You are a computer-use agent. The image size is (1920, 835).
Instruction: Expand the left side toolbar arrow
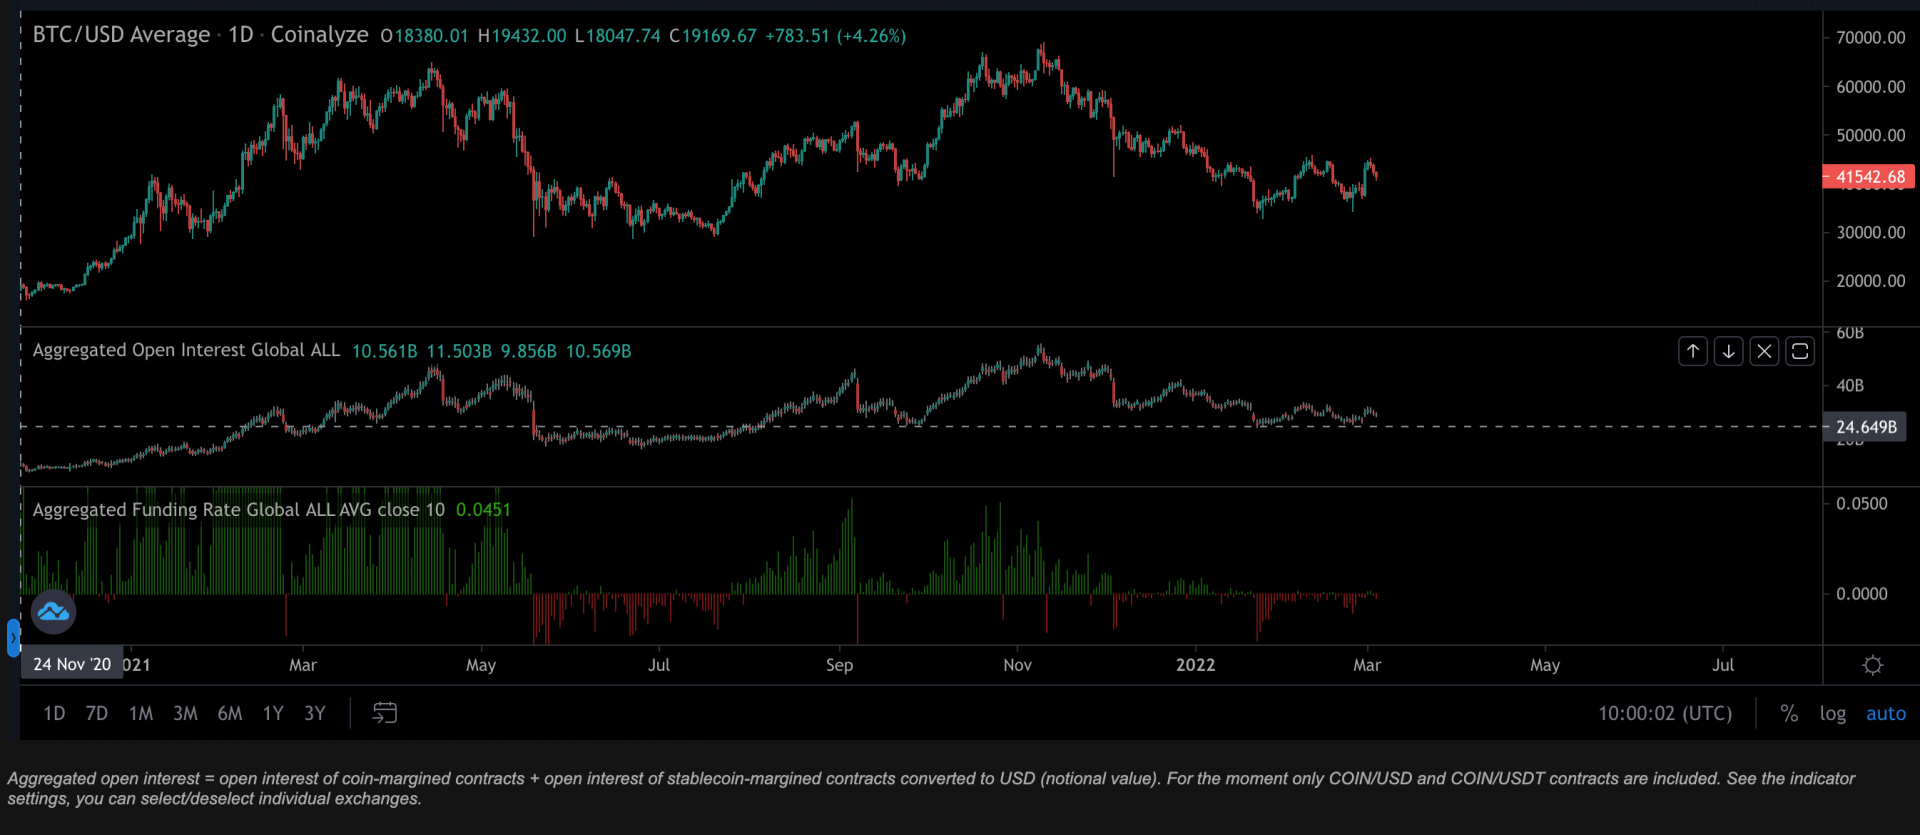13,637
